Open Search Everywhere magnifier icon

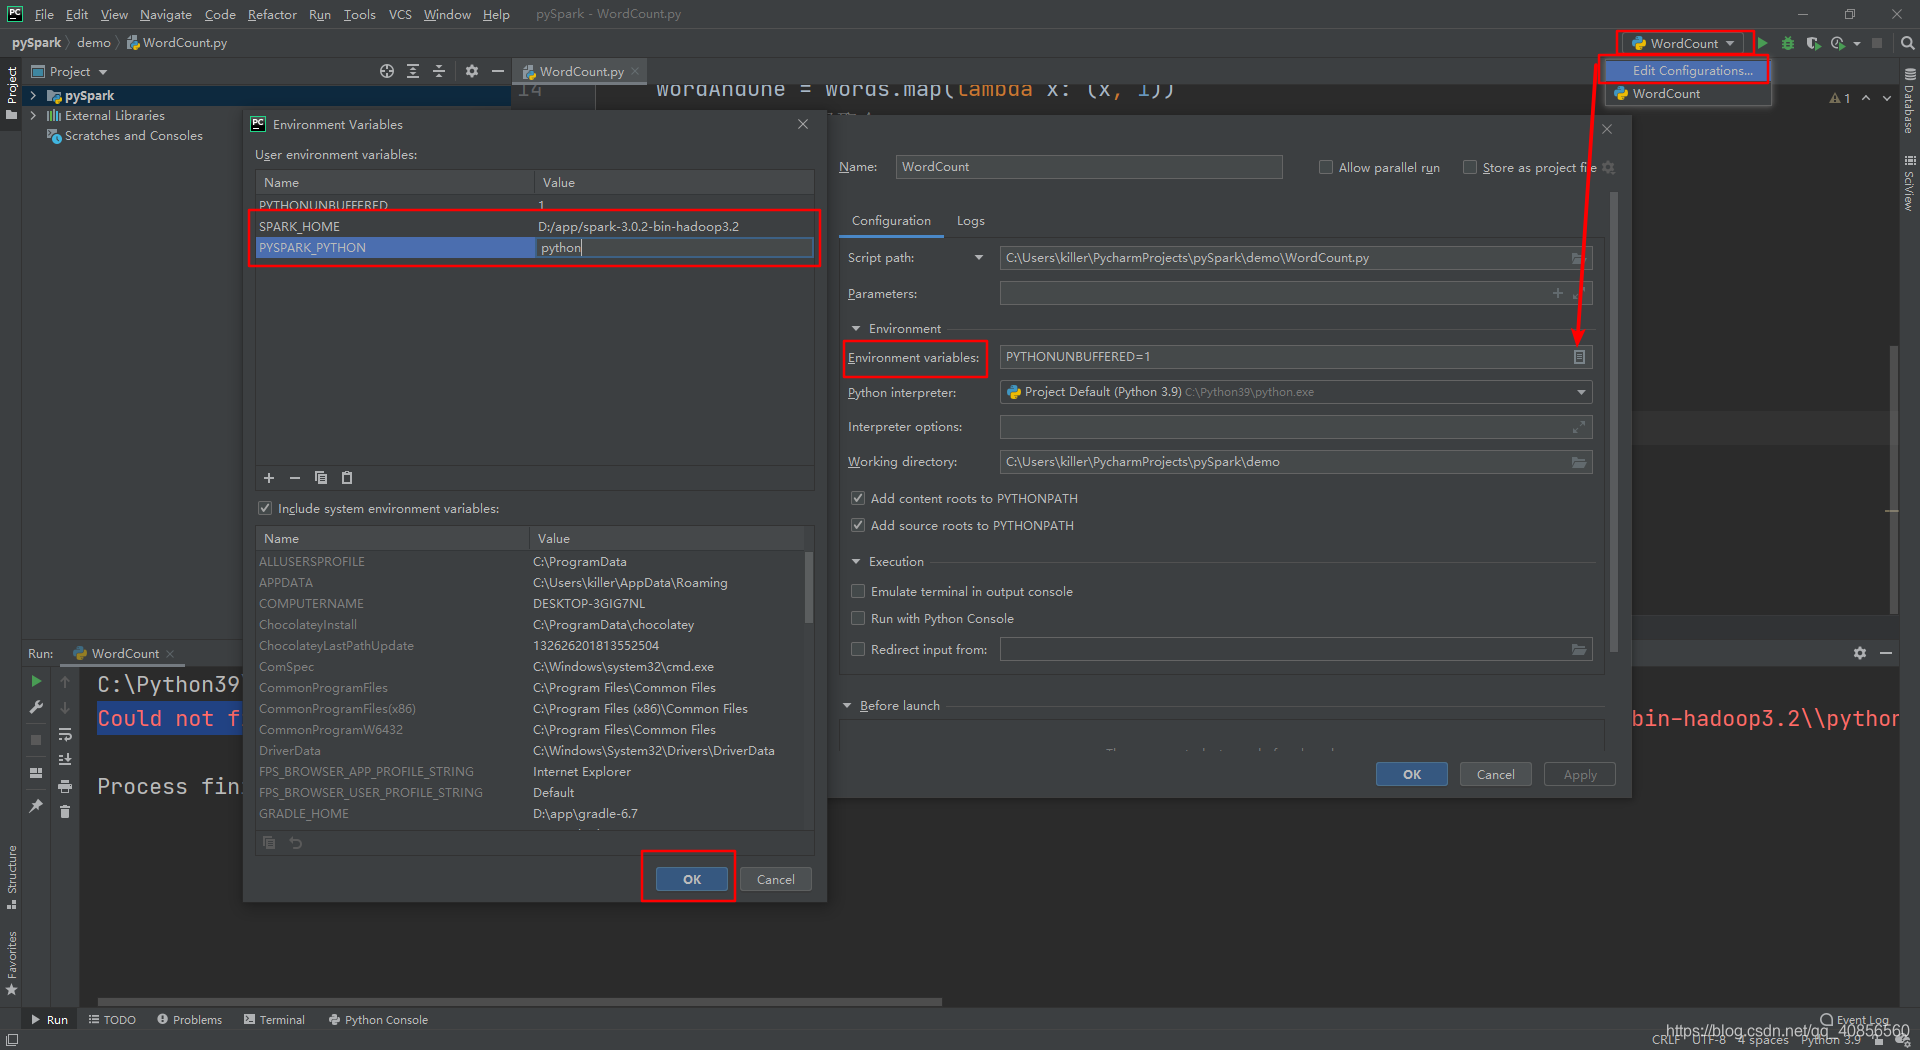(1907, 43)
